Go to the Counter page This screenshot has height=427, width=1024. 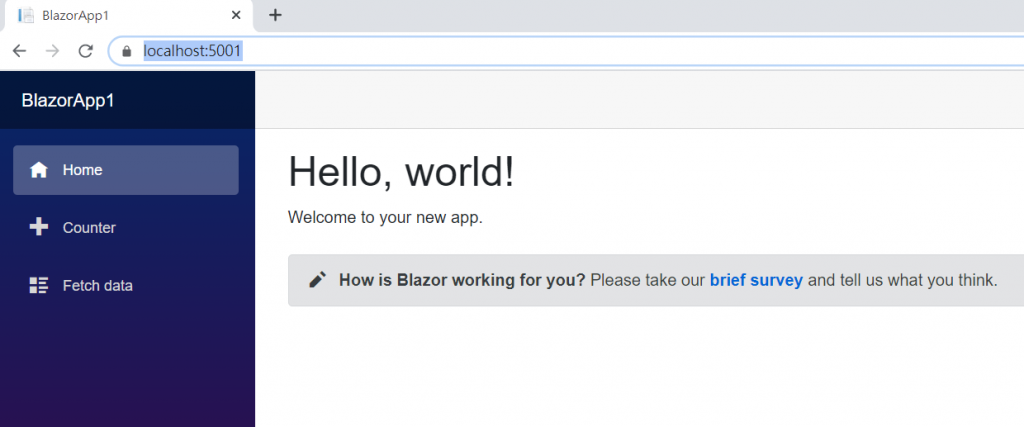click(x=125, y=228)
